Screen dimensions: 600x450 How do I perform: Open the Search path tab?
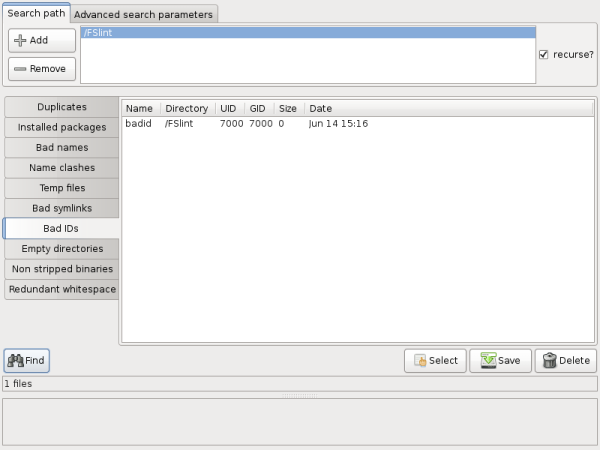35,15
